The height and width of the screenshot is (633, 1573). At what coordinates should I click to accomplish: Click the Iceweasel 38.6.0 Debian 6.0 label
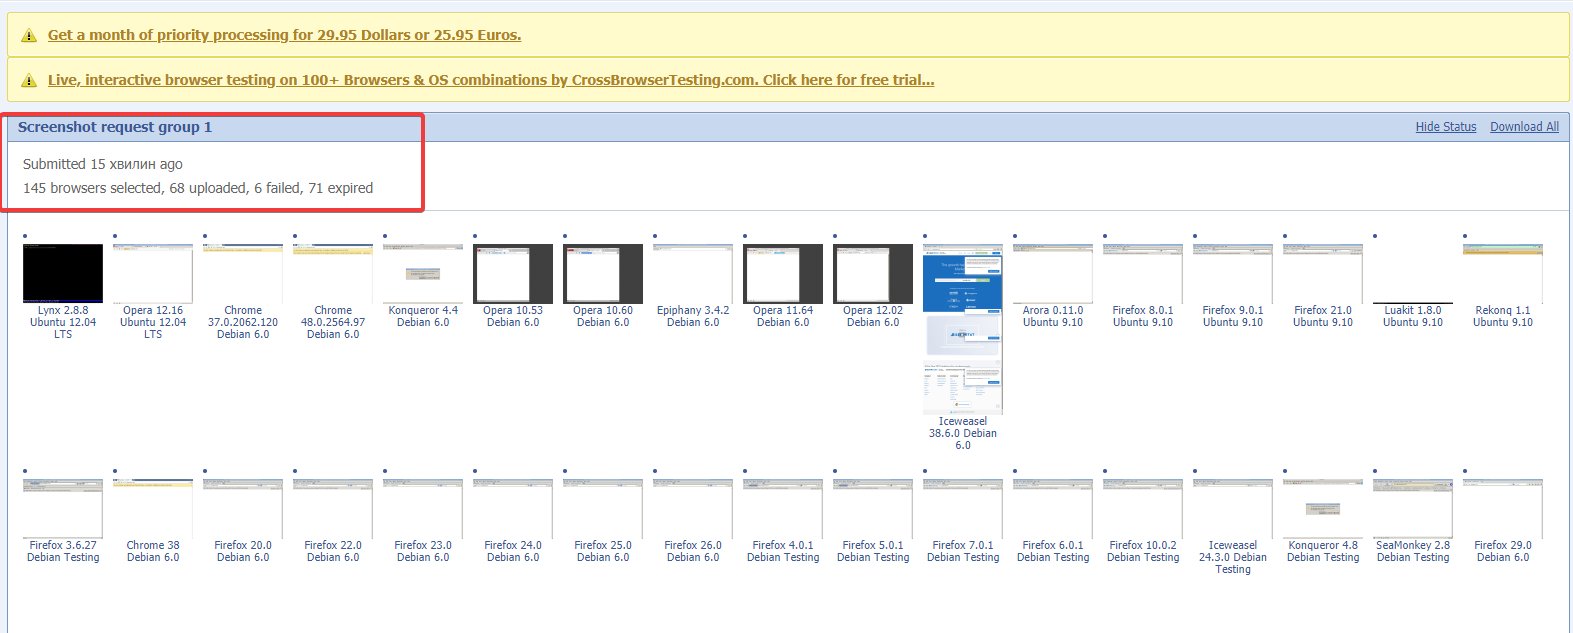tap(963, 434)
